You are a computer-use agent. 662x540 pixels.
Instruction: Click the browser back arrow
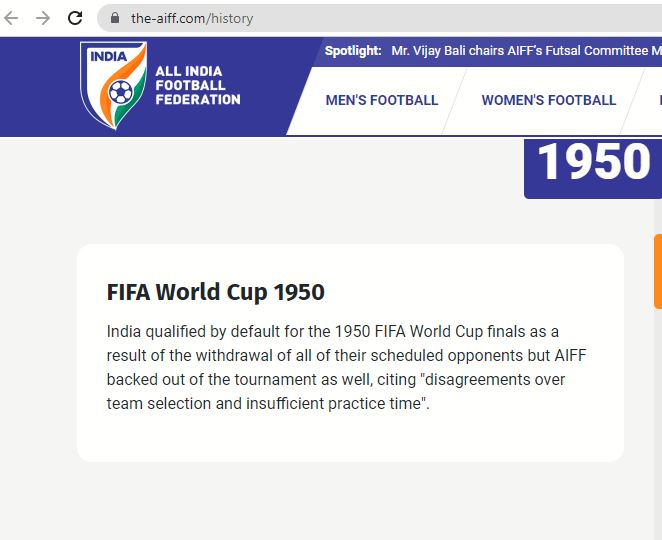(x=12, y=18)
